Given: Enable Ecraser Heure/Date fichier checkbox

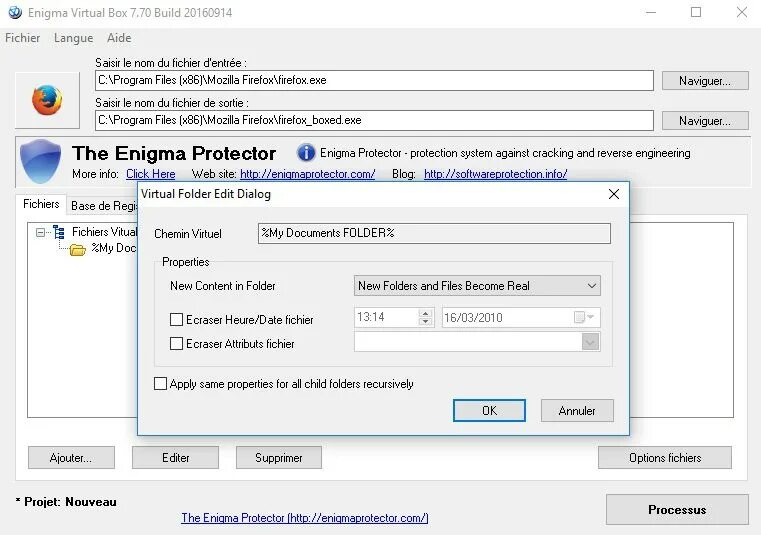Looking at the screenshot, I should [176, 319].
